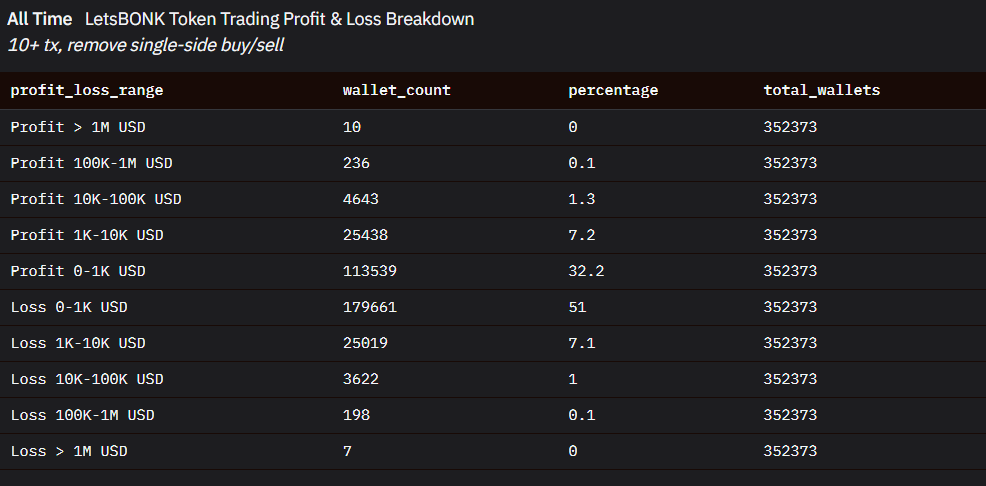Viewport: 986px width, 486px height.
Task: Click wallet count value 25438
Action: 365,235
